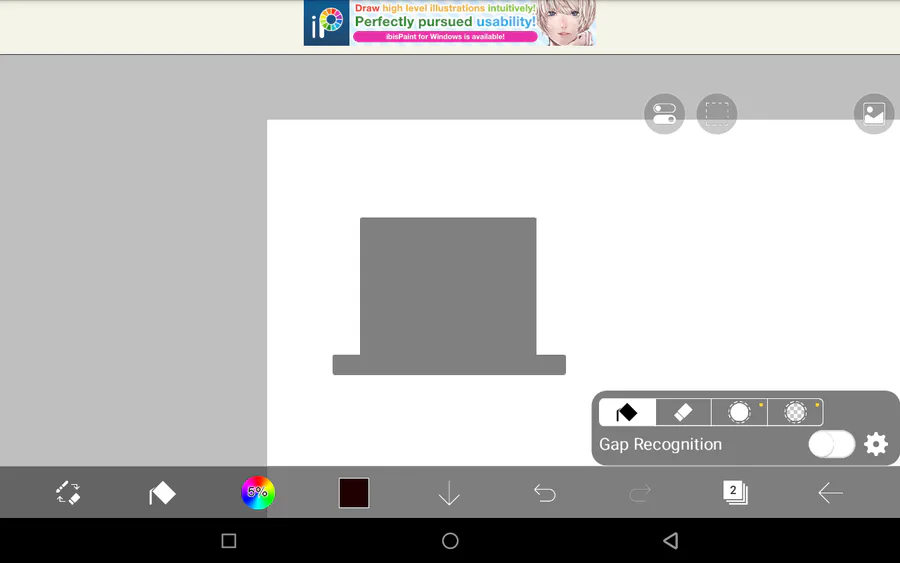Open the selection area tool
Image resolution: width=900 pixels, height=563 pixels.
716,114
